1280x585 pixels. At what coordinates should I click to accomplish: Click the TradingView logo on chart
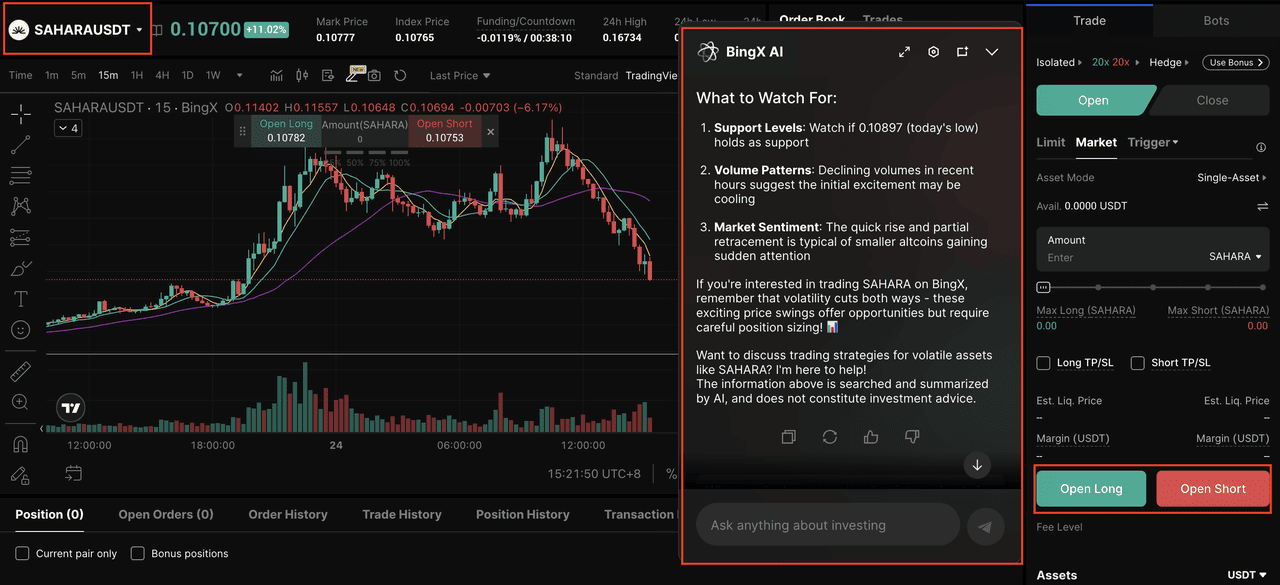(71, 408)
